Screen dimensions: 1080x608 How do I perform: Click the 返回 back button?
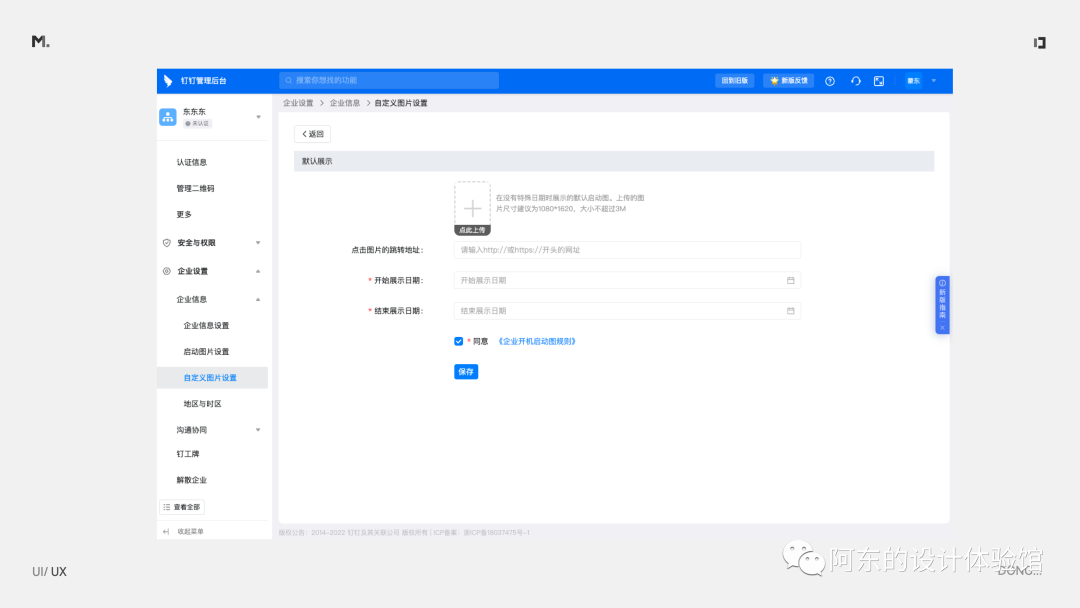pyautogui.click(x=312, y=134)
